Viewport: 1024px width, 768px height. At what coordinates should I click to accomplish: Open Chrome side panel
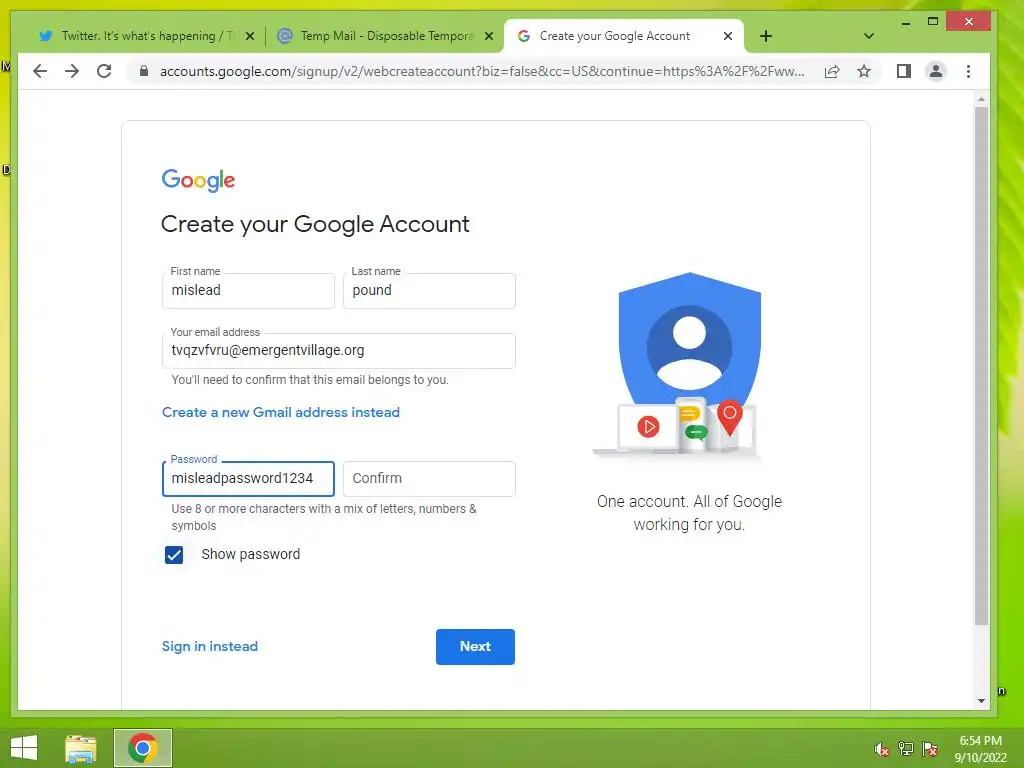coord(904,71)
